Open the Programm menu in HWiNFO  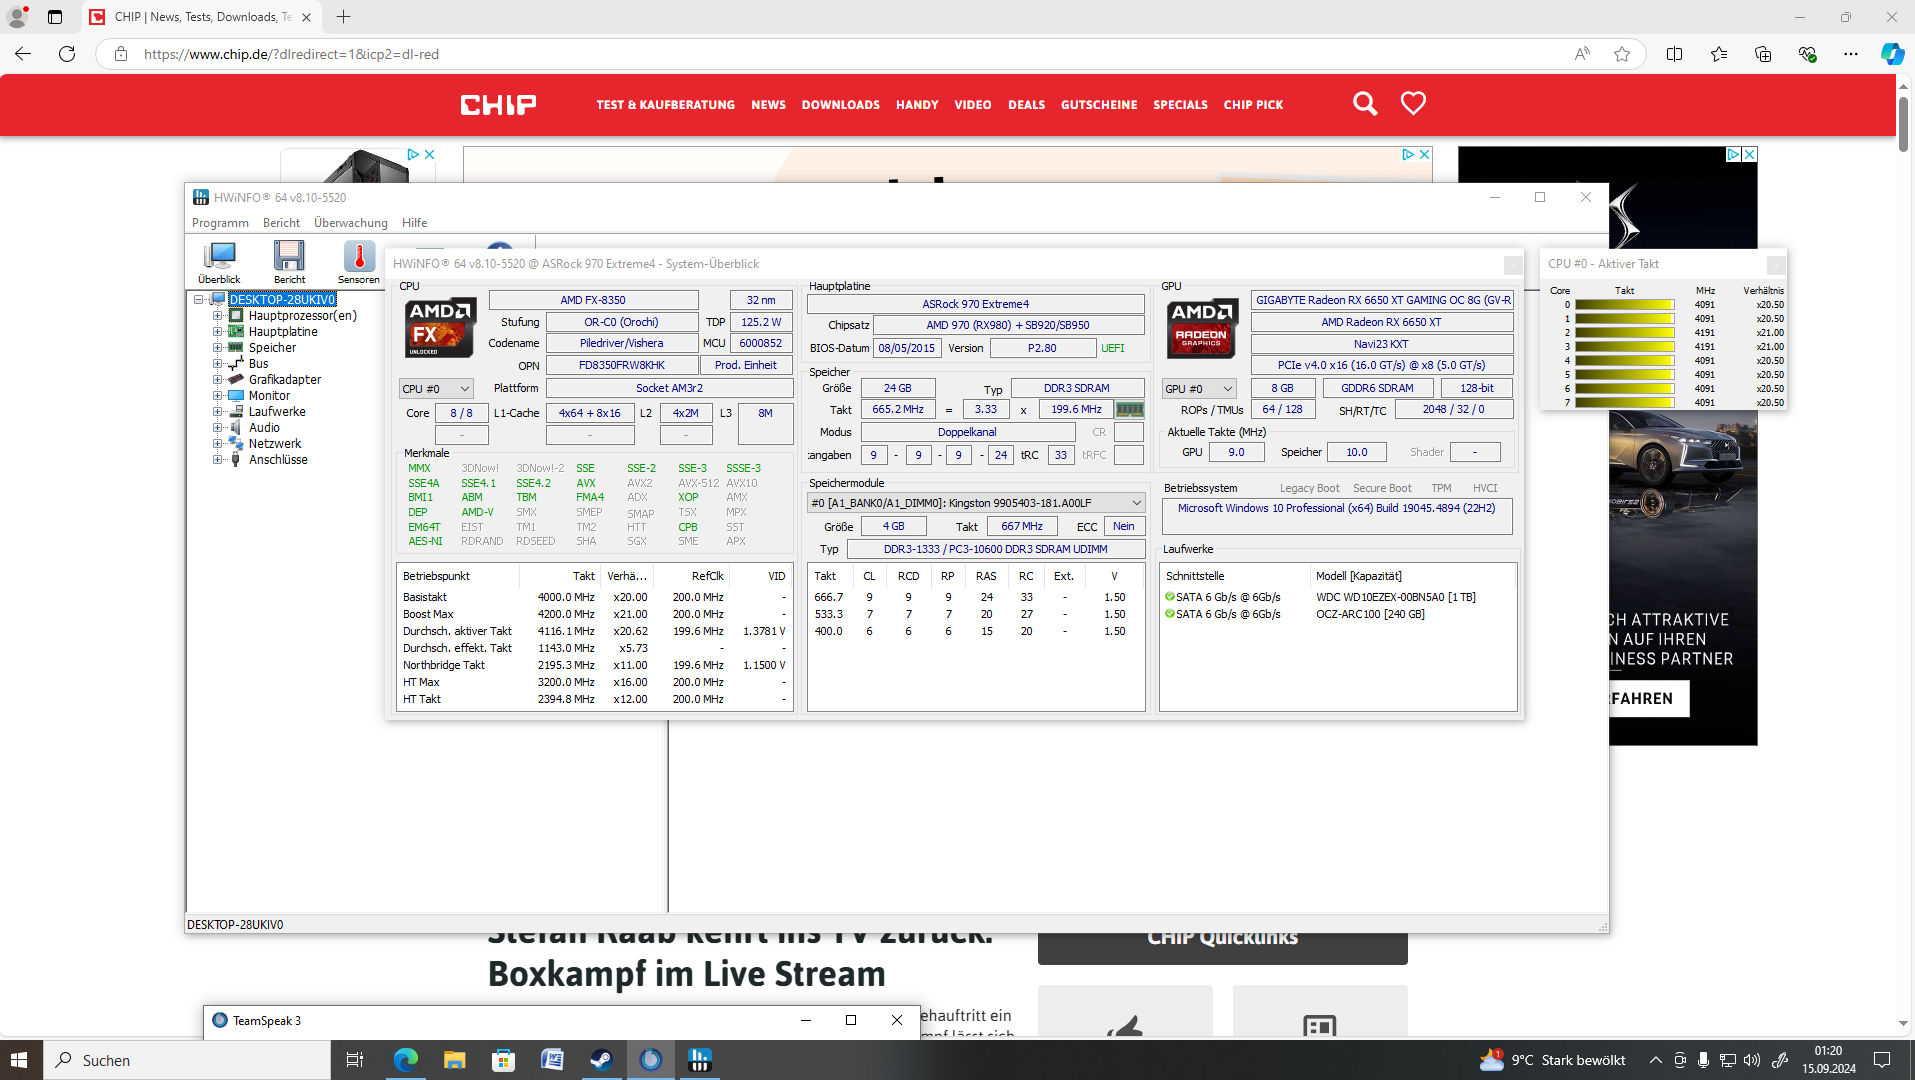pyautogui.click(x=220, y=223)
